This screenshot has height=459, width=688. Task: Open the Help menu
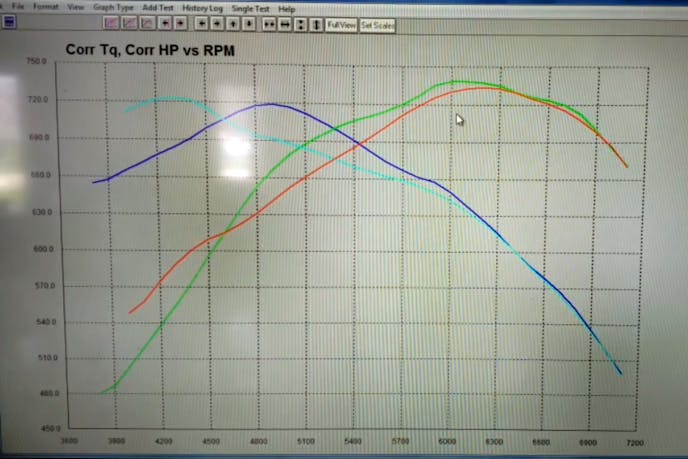click(287, 7)
